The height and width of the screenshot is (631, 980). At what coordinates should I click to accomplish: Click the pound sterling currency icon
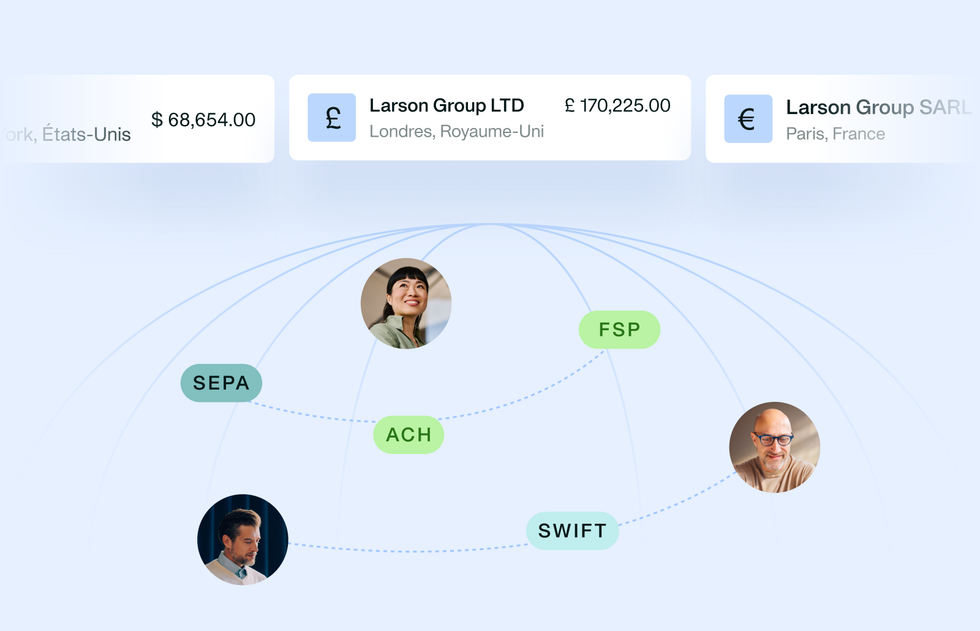(x=332, y=117)
